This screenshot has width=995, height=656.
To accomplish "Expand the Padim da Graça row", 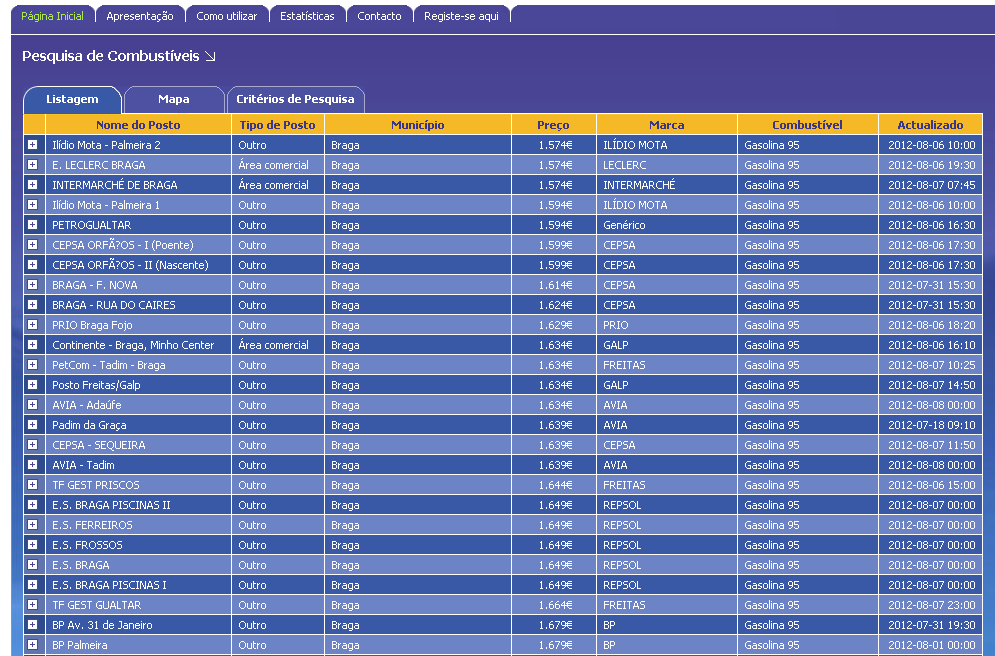I will pos(32,424).
